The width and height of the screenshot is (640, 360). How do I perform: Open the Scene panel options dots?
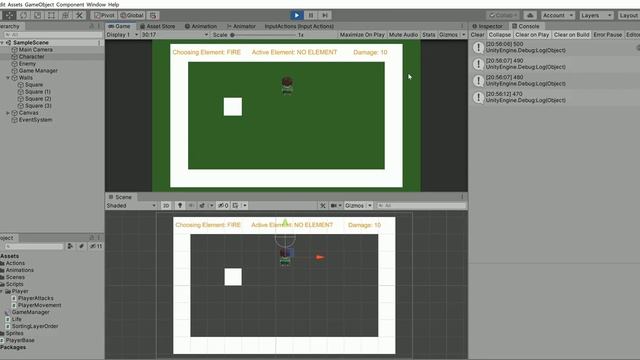462,197
